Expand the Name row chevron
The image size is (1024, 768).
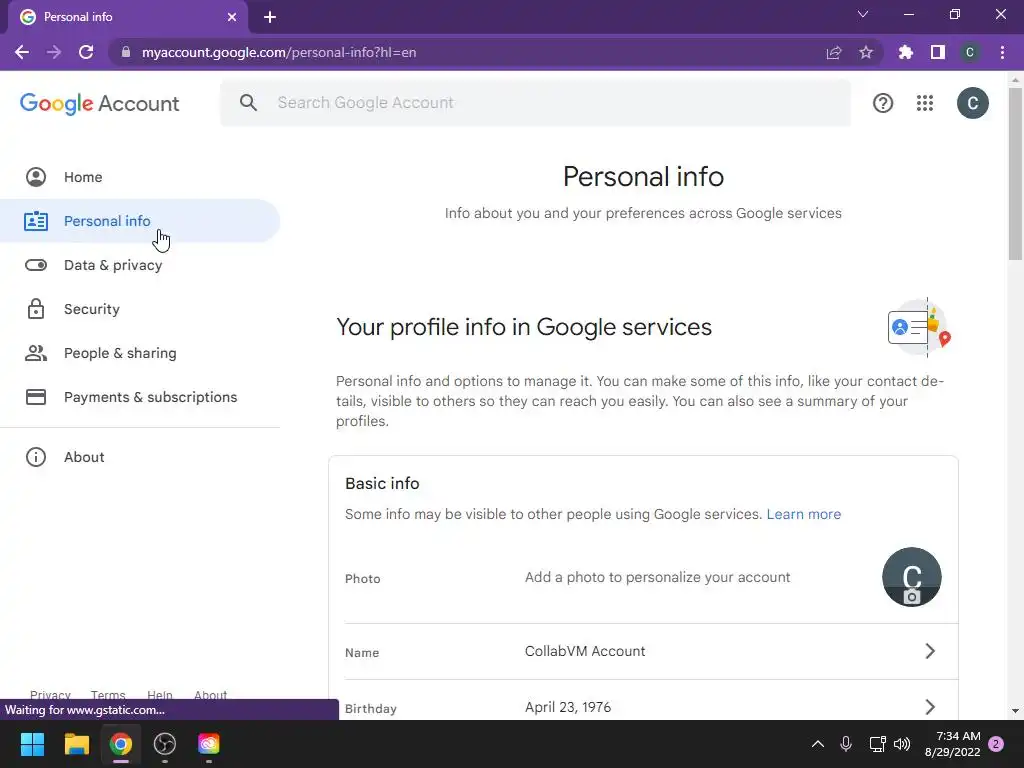[x=930, y=651]
